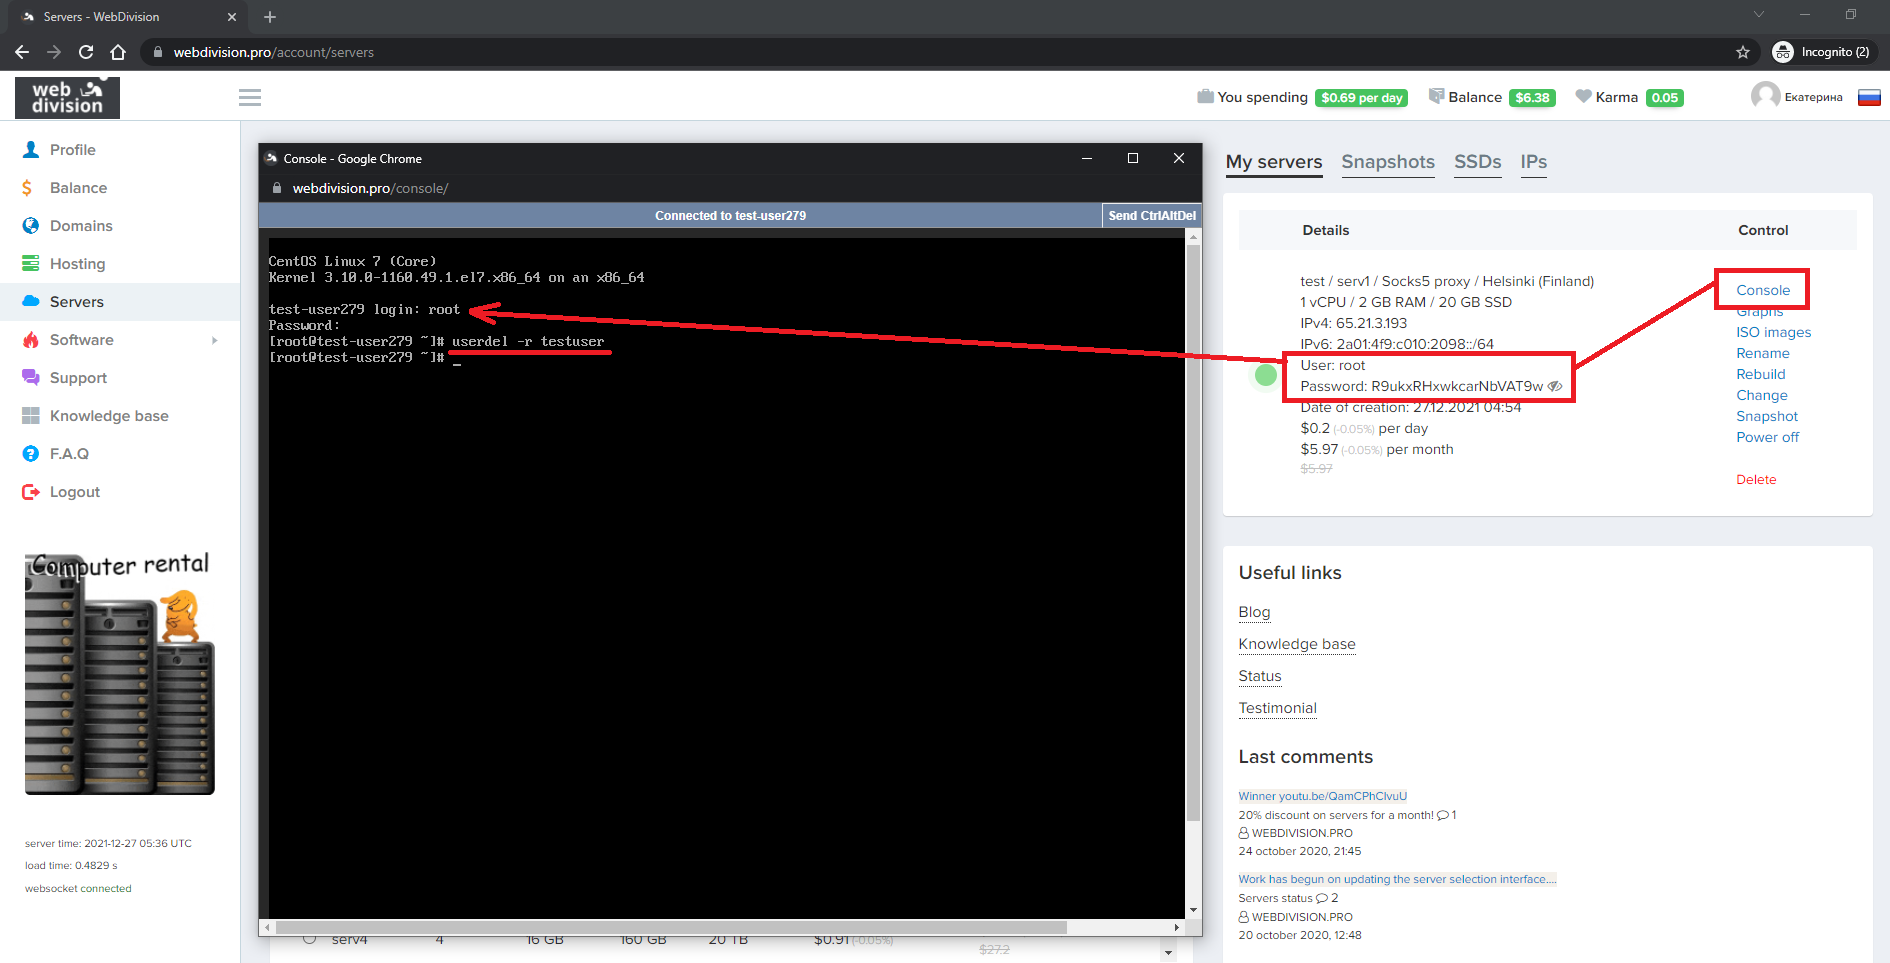Click the green server status indicator
Screen dimensions: 1890x963
coord(1266,375)
